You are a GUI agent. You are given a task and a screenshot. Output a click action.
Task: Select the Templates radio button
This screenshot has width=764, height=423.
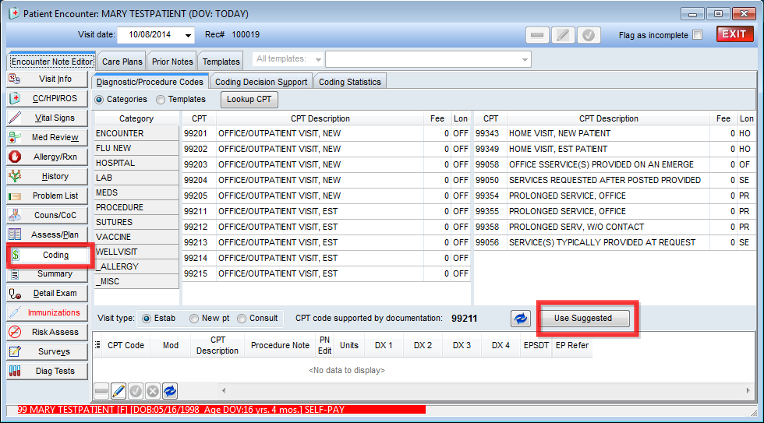pyautogui.click(x=160, y=99)
